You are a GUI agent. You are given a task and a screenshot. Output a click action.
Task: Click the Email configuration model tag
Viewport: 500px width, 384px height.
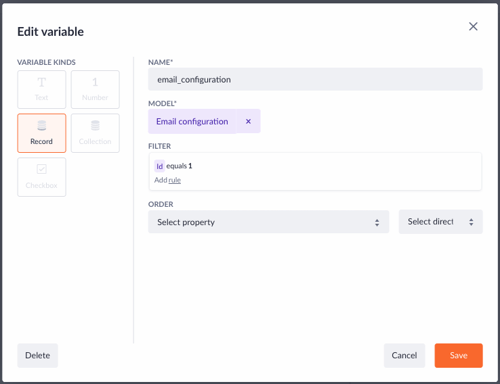tap(192, 121)
